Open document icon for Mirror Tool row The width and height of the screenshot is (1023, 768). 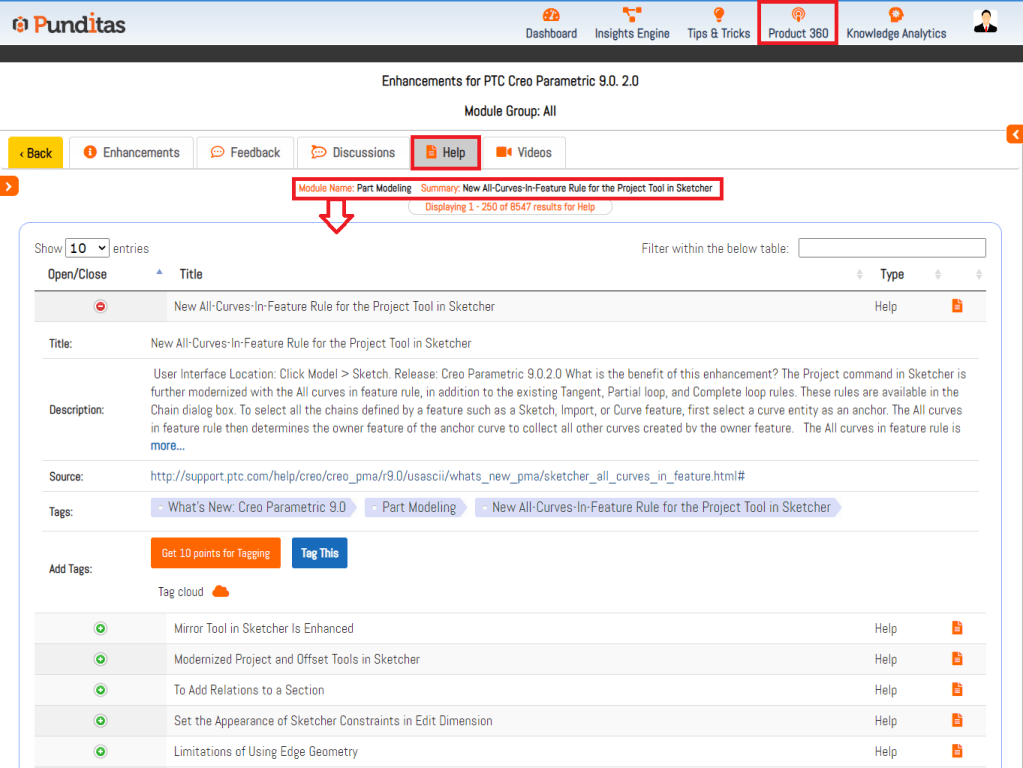click(957, 628)
